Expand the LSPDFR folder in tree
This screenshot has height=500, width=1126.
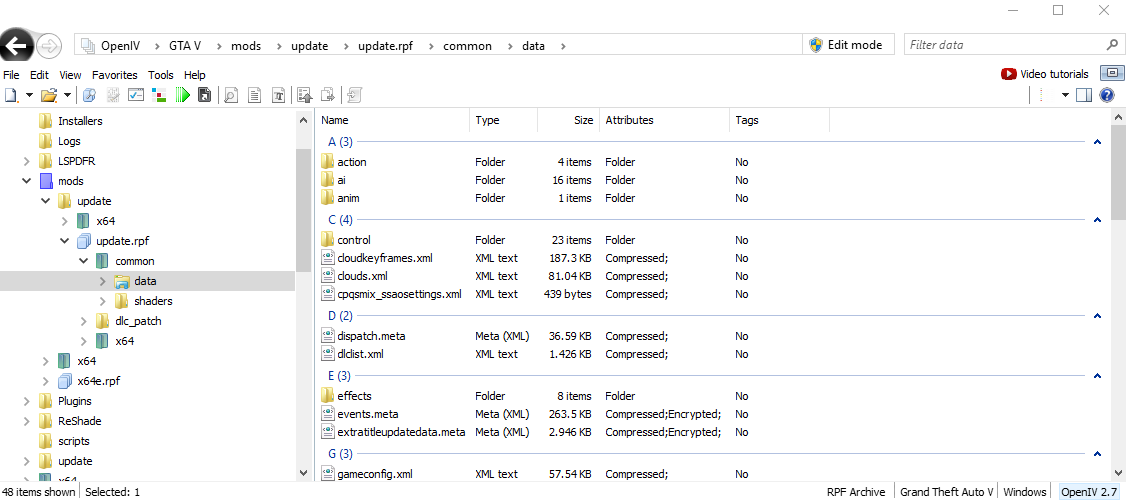coord(27,161)
